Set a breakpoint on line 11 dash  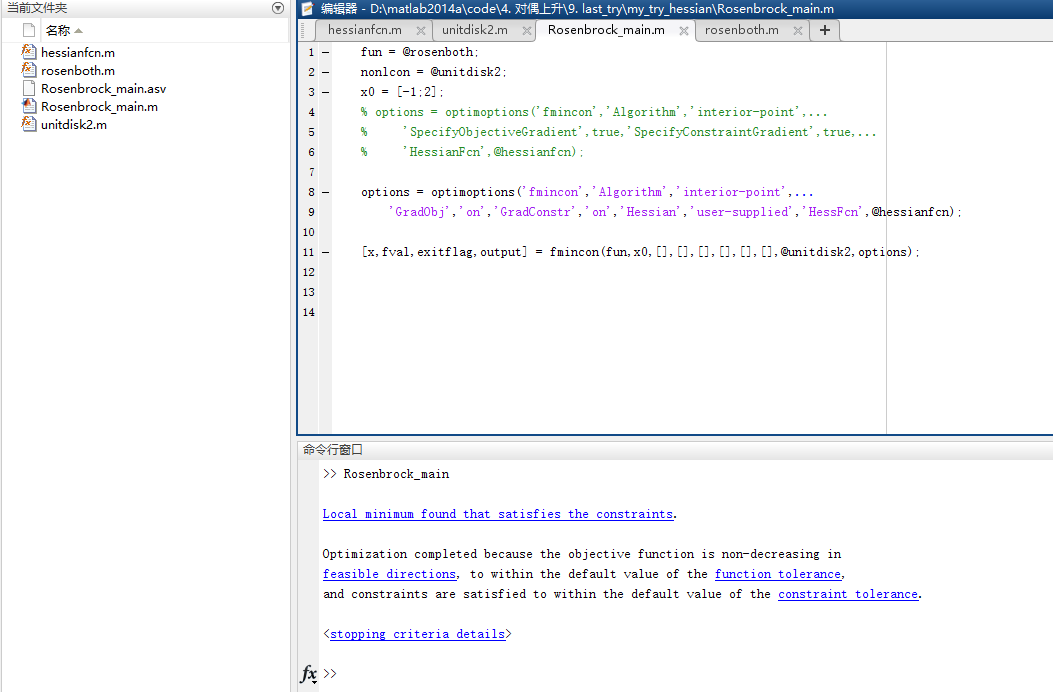325,252
